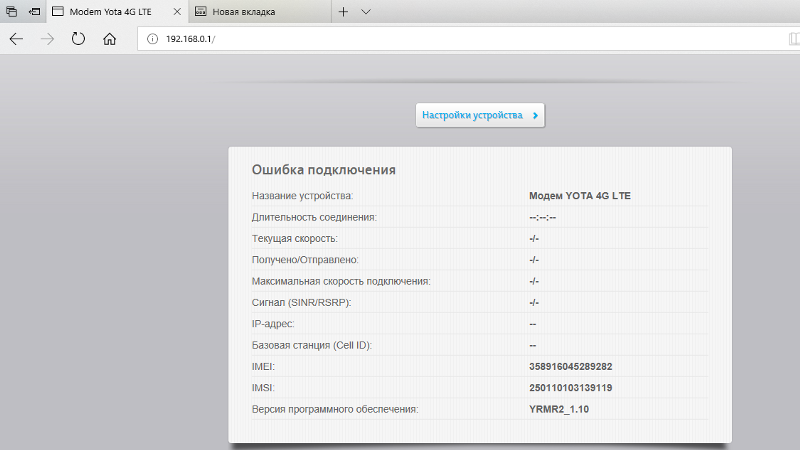The width and height of the screenshot is (800, 450).
Task: Set these tabs aside icon
Action: click(34, 11)
